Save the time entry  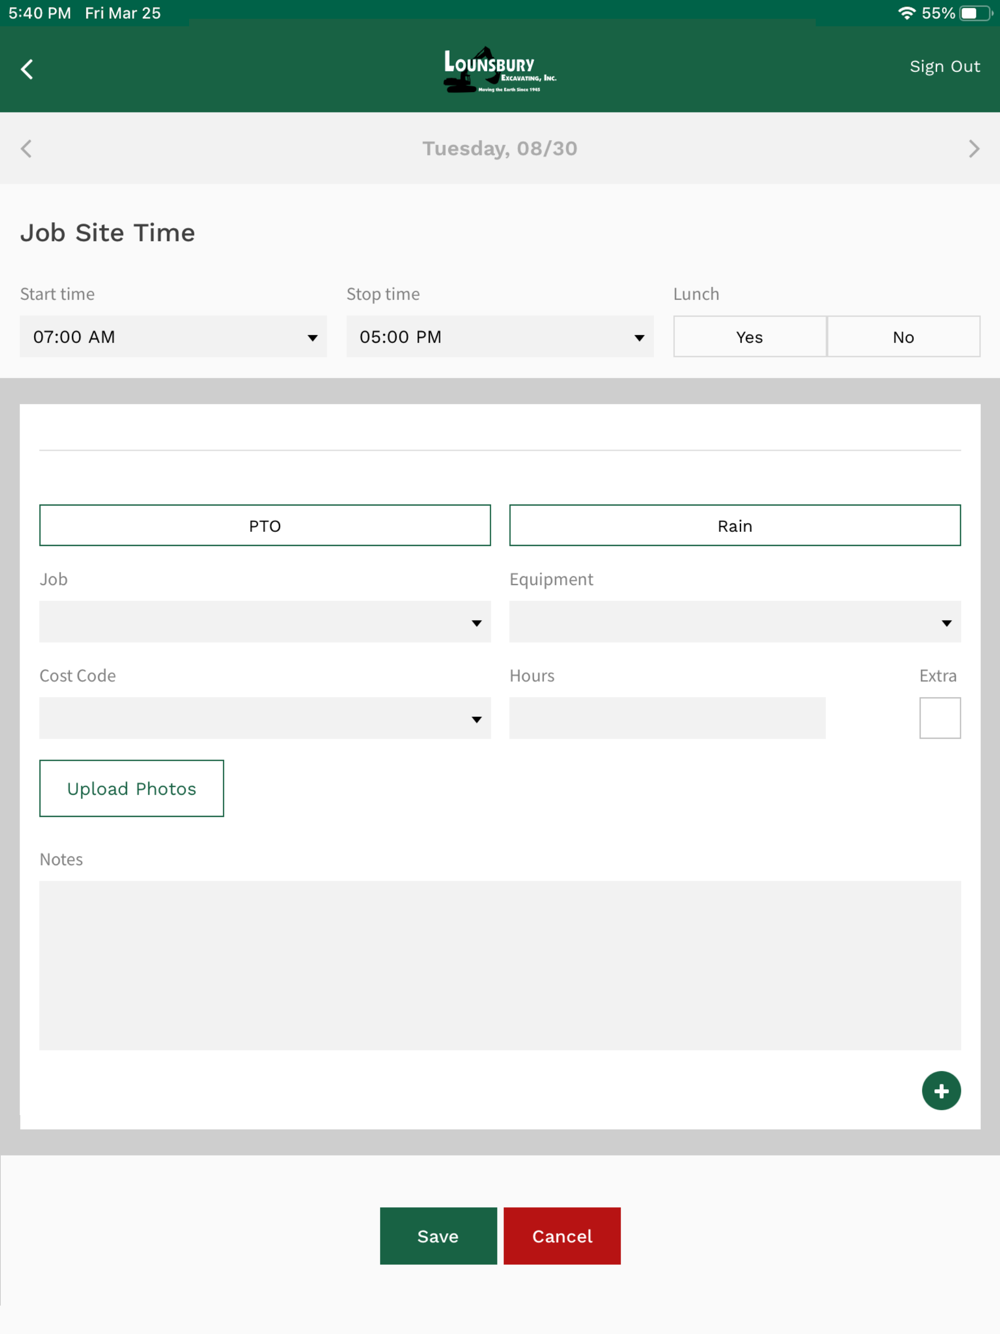438,1236
